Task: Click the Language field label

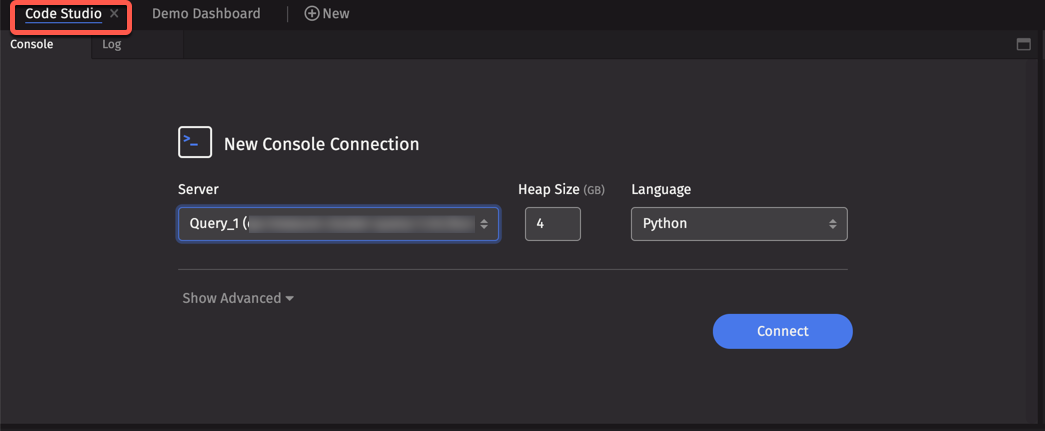Action: [661, 190]
